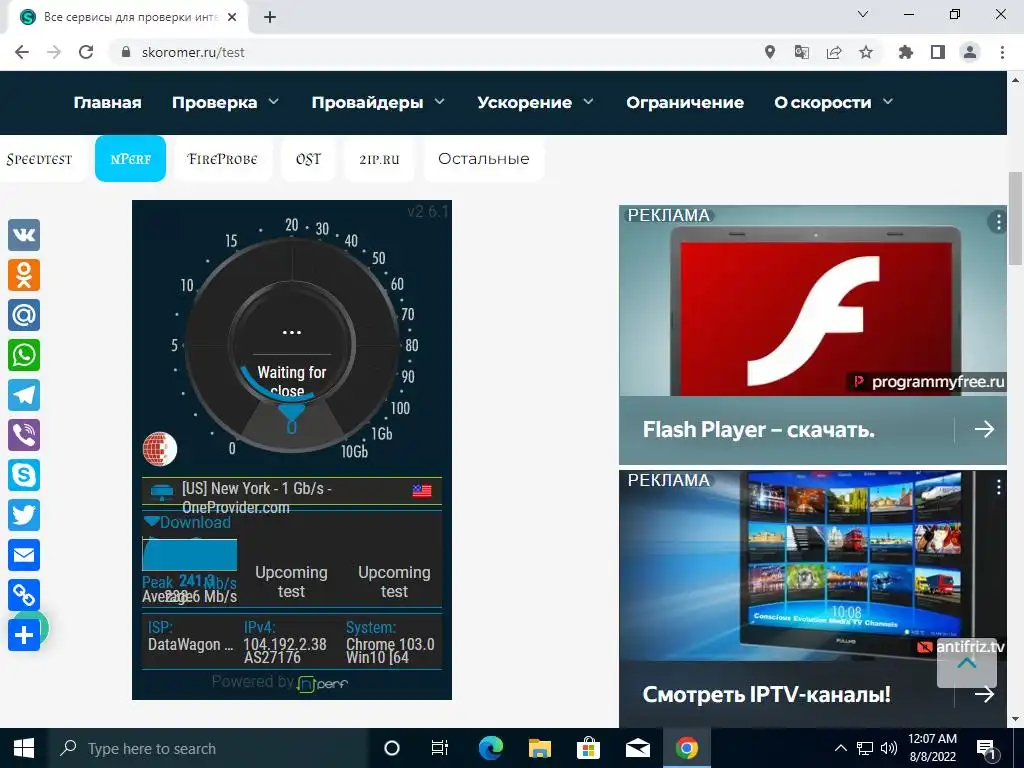
Task: Bookmark this page with star icon
Action: [866, 52]
